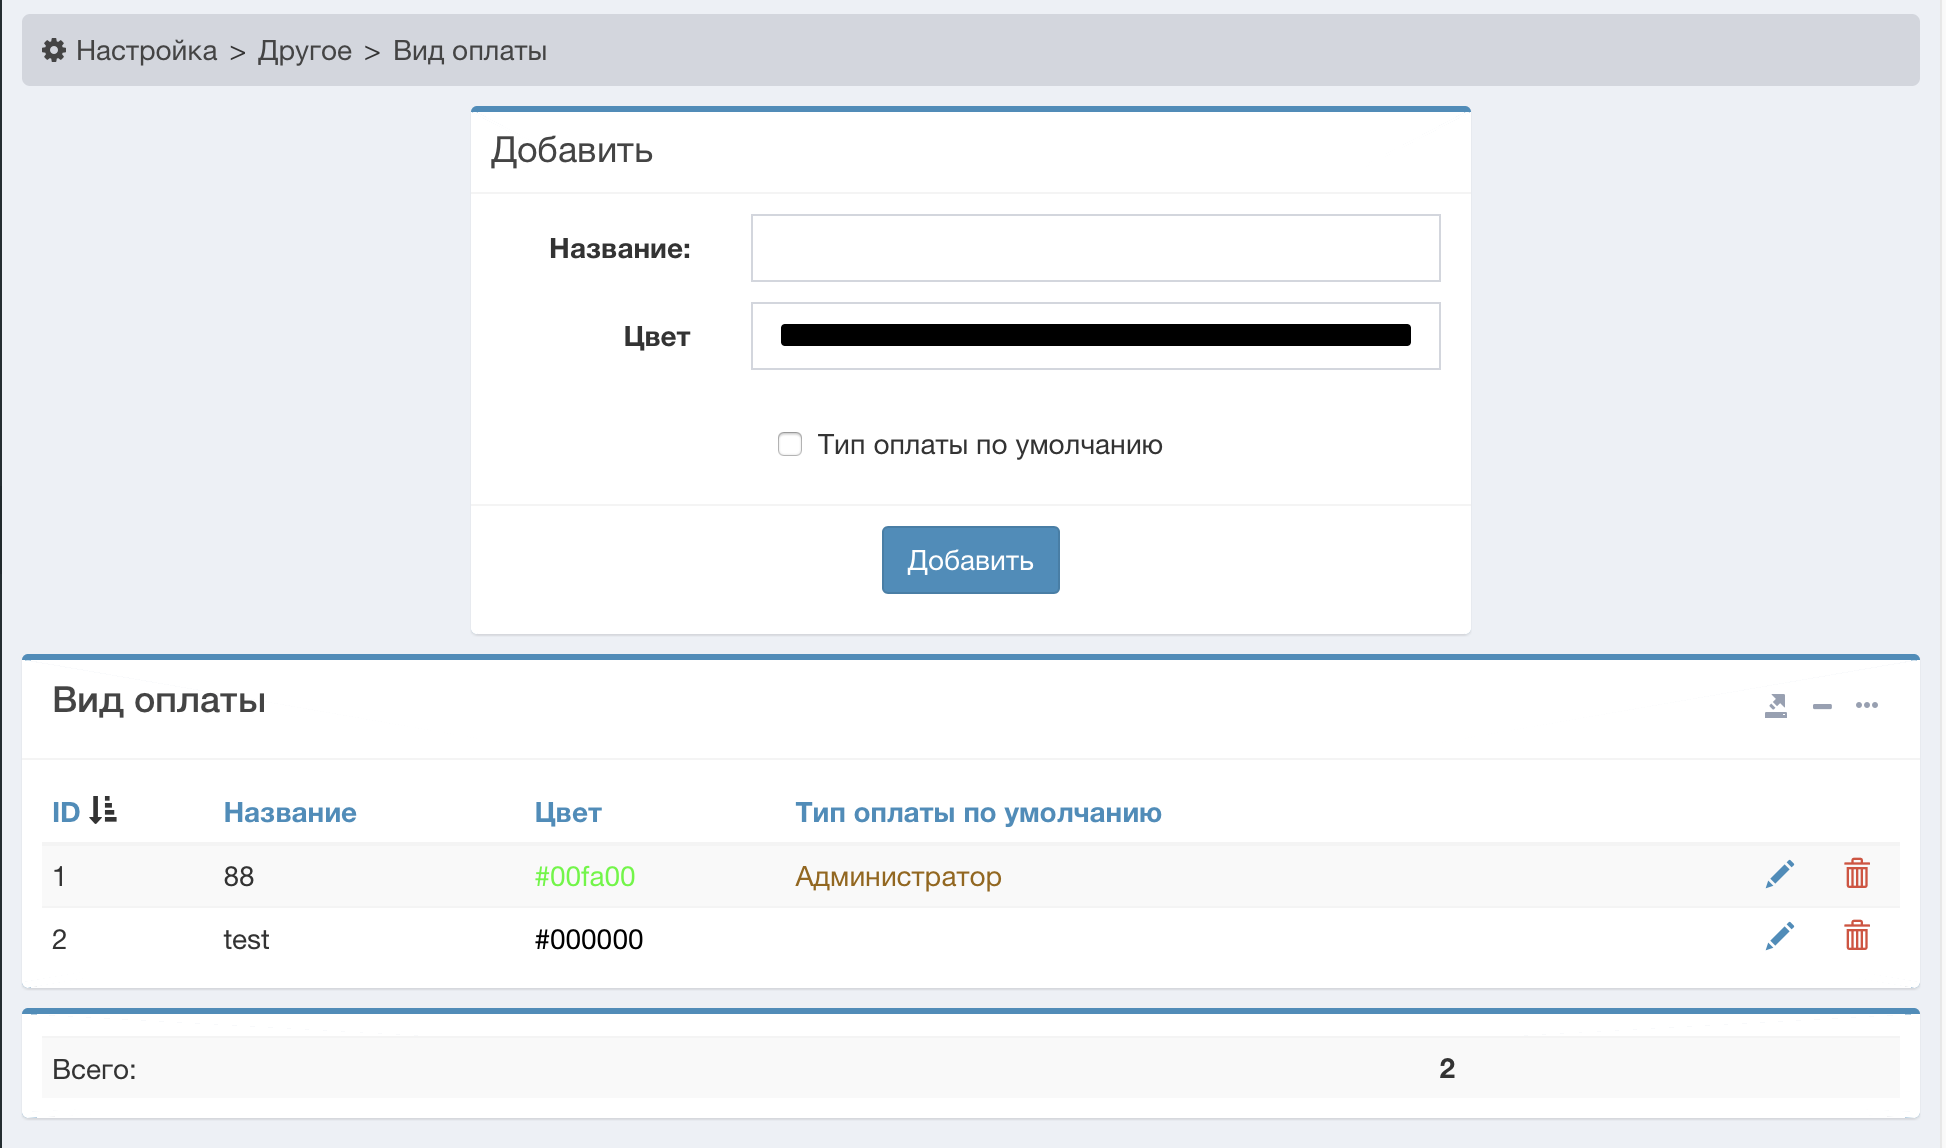Open Настройка in the breadcrumb
The height and width of the screenshot is (1148, 1946).
point(146,50)
